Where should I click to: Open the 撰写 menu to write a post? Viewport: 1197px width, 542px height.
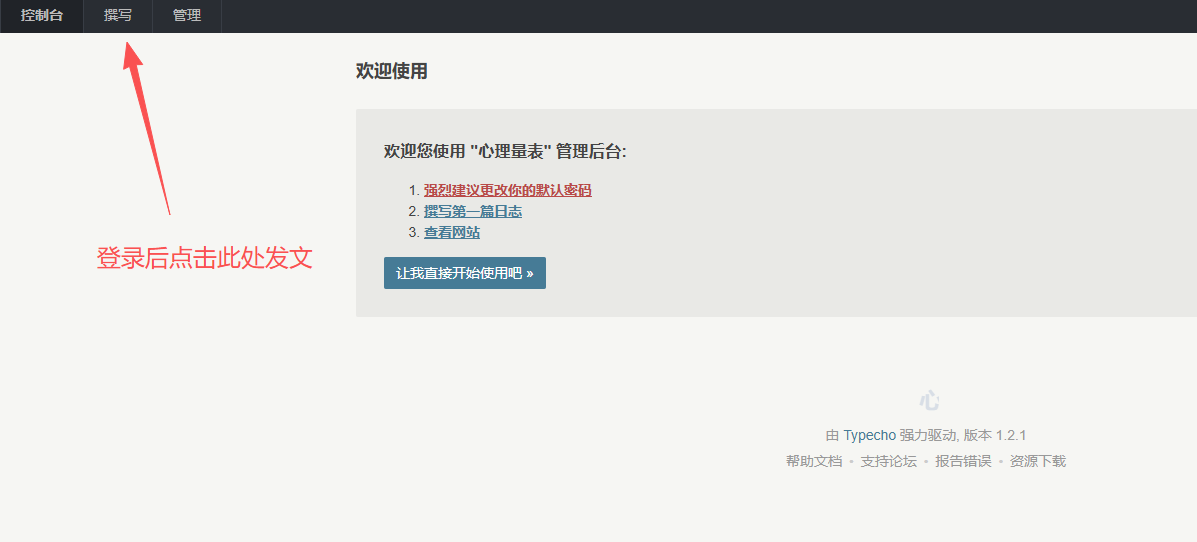pyautogui.click(x=118, y=16)
